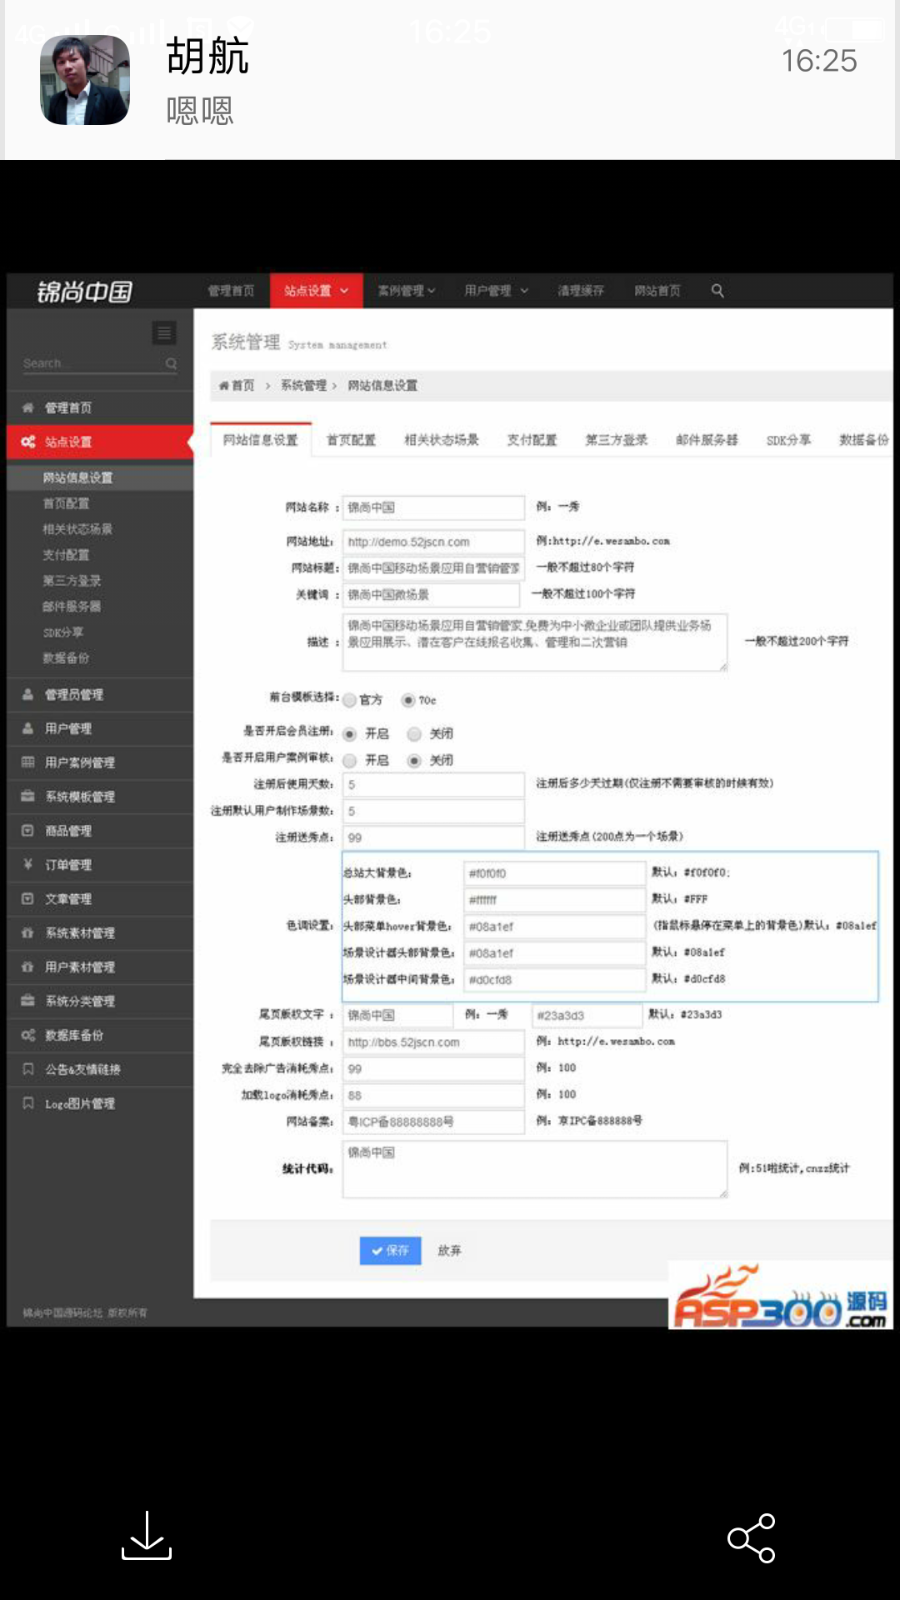
Task: Click 清理缓存 in the top navigation
Action: tap(581, 291)
